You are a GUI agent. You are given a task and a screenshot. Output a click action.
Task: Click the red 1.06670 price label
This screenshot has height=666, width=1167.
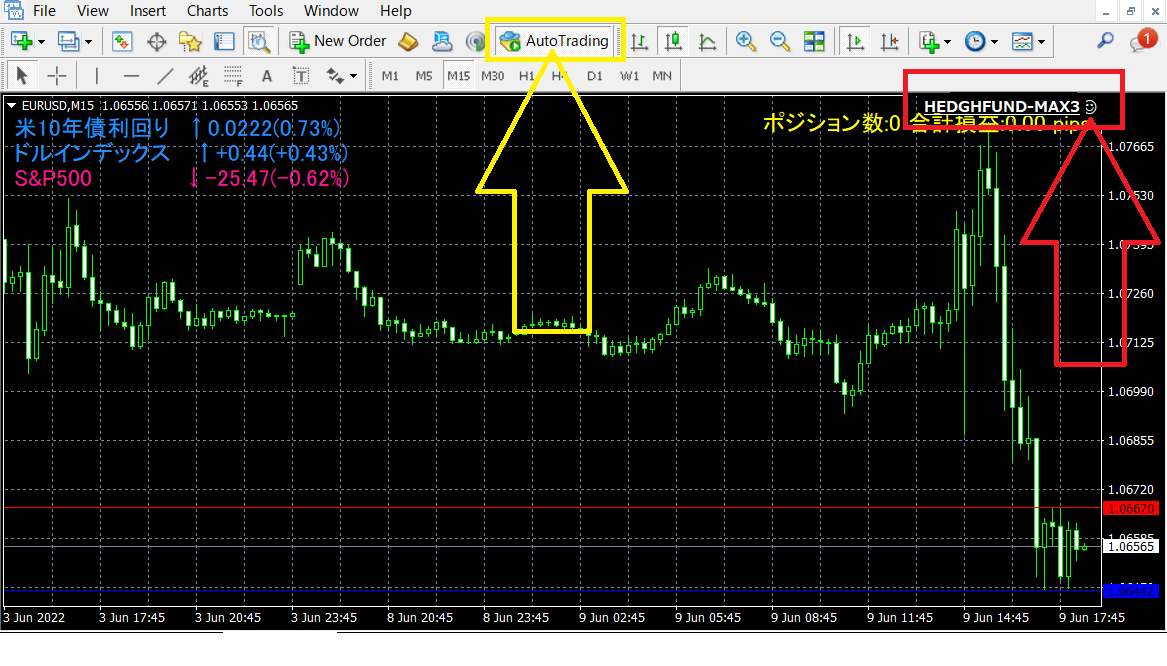pos(1131,508)
